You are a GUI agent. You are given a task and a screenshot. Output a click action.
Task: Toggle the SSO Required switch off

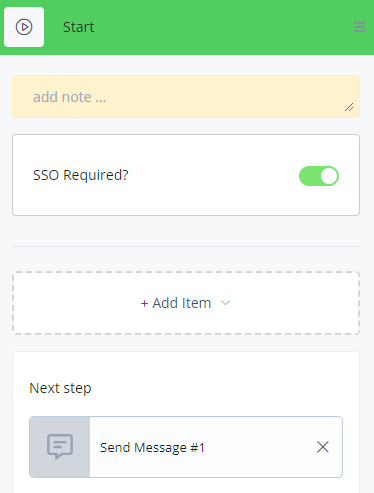click(x=319, y=176)
